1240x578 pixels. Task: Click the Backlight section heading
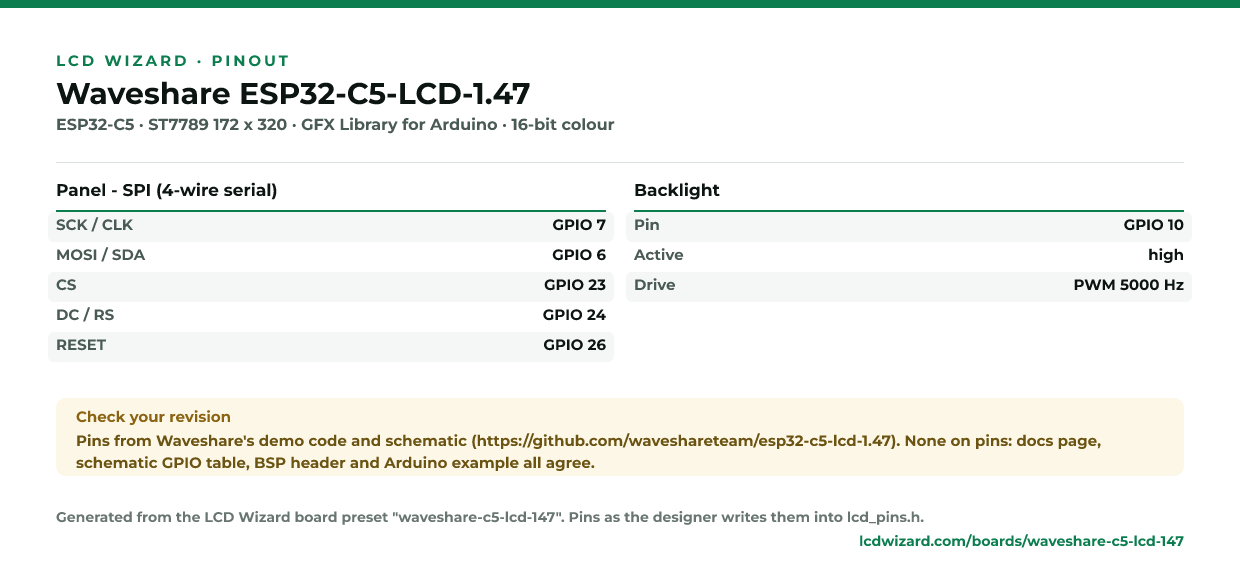coord(677,190)
